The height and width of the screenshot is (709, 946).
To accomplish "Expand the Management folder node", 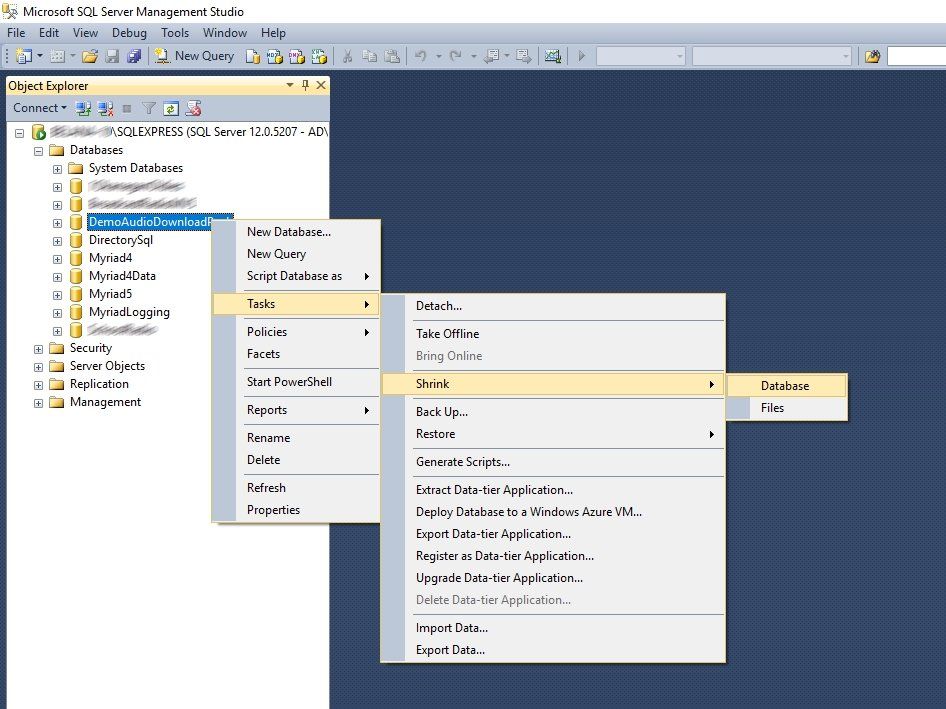I will [39, 403].
